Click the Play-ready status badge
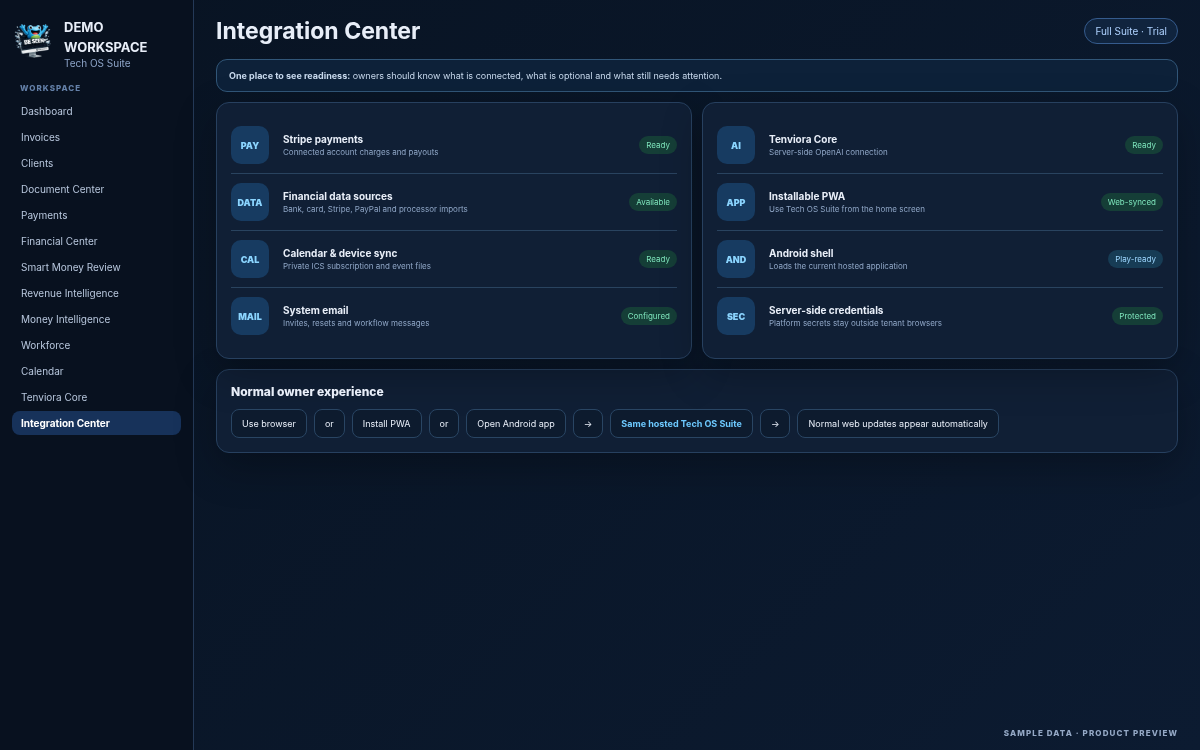Viewport: 1200px width, 750px height. click(x=1135, y=259)
